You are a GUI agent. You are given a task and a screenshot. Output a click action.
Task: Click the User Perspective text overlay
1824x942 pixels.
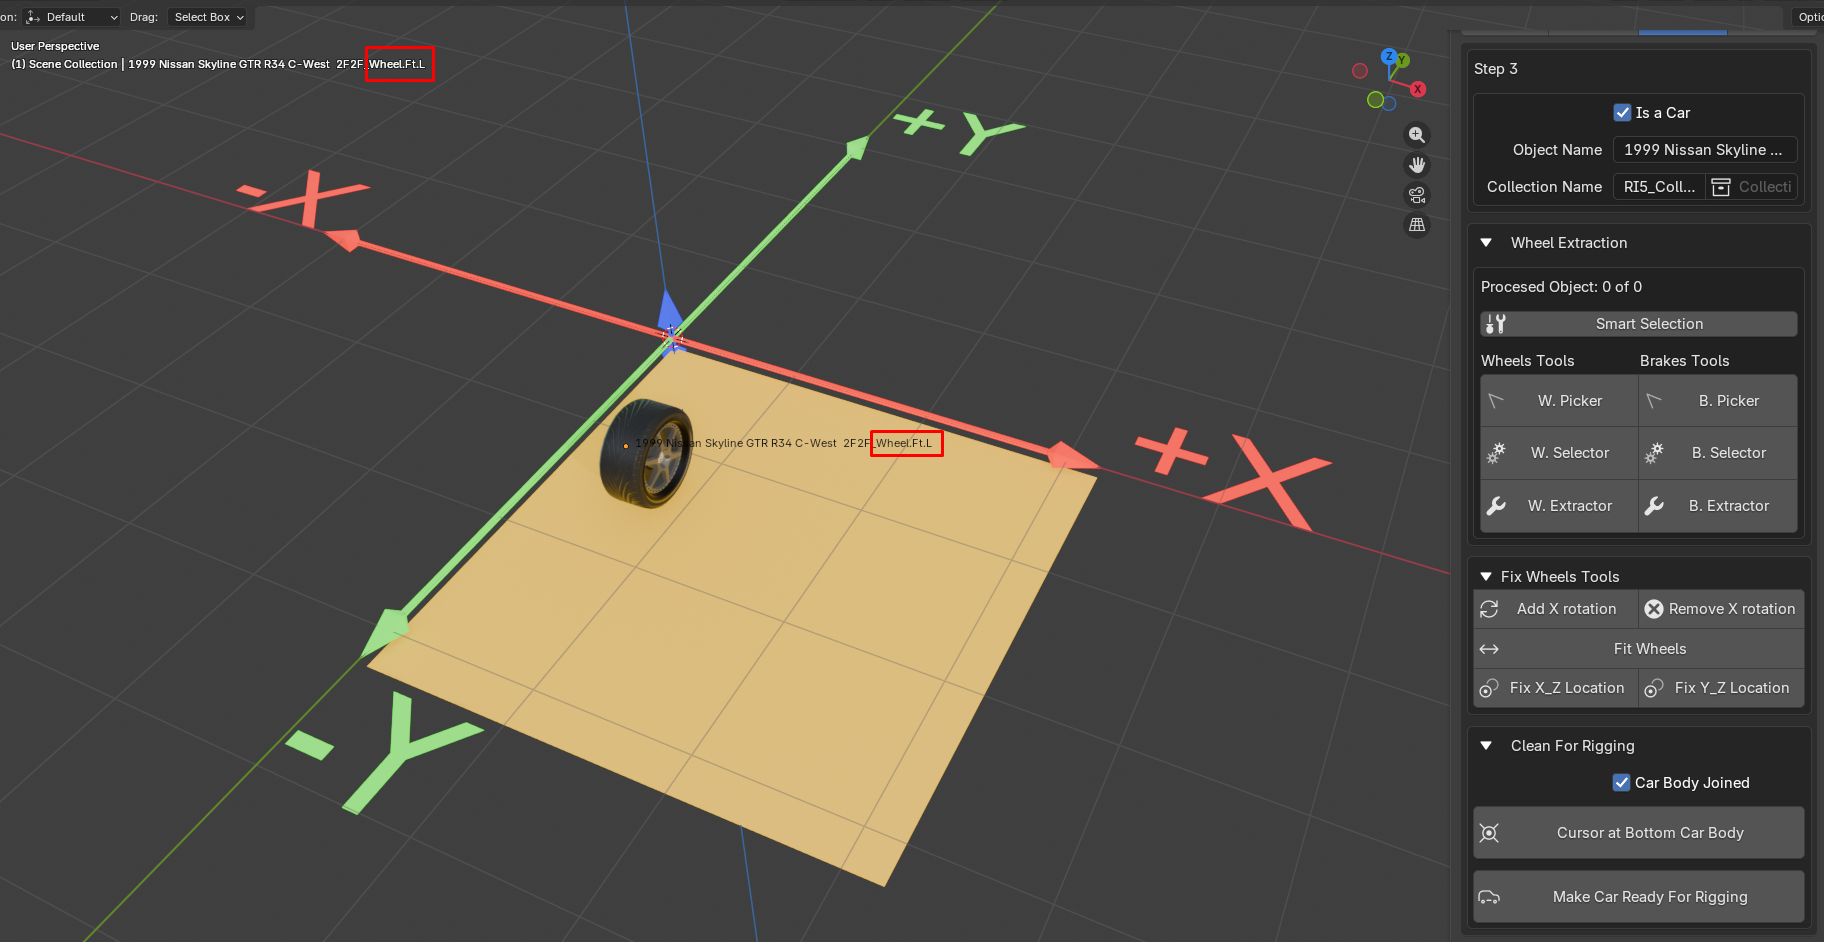(x=55, y=46)
